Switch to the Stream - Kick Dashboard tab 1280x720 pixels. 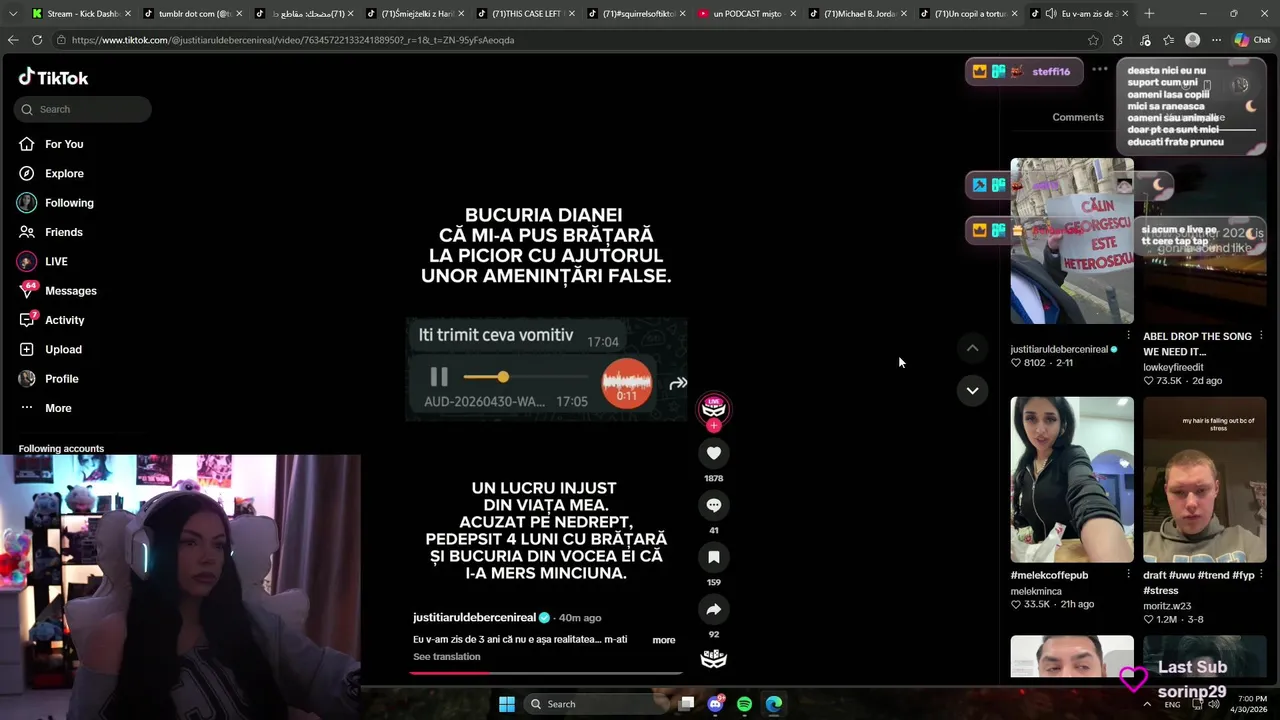click(x=80, y=14)
